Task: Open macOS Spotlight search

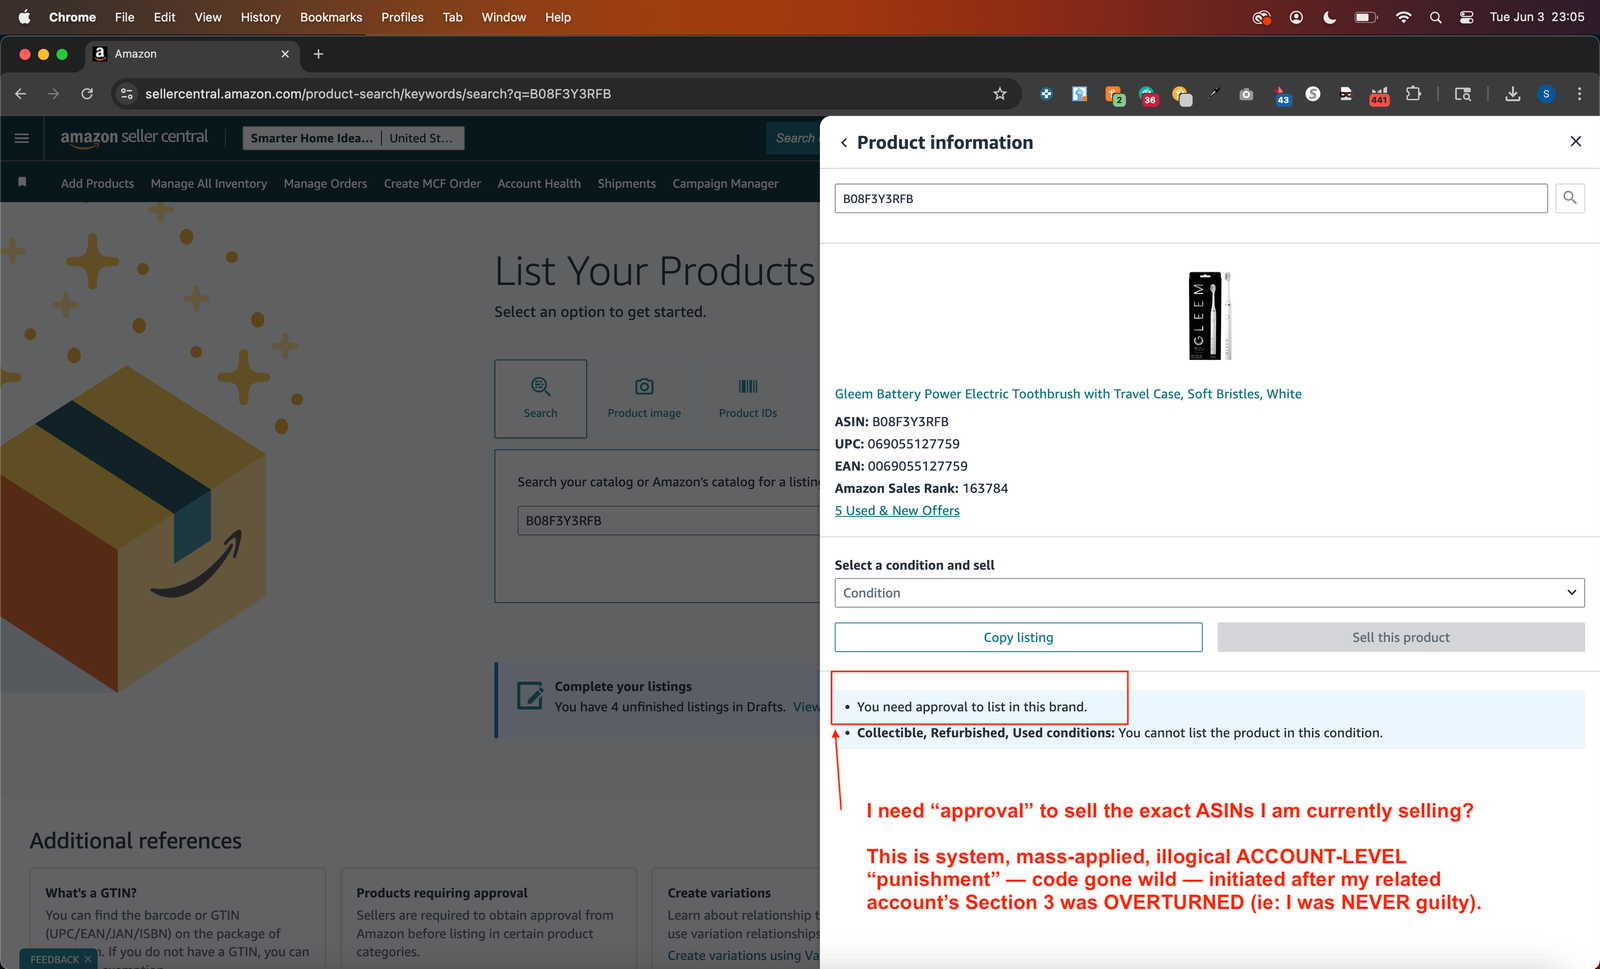Action: [x=1436, y=17]
